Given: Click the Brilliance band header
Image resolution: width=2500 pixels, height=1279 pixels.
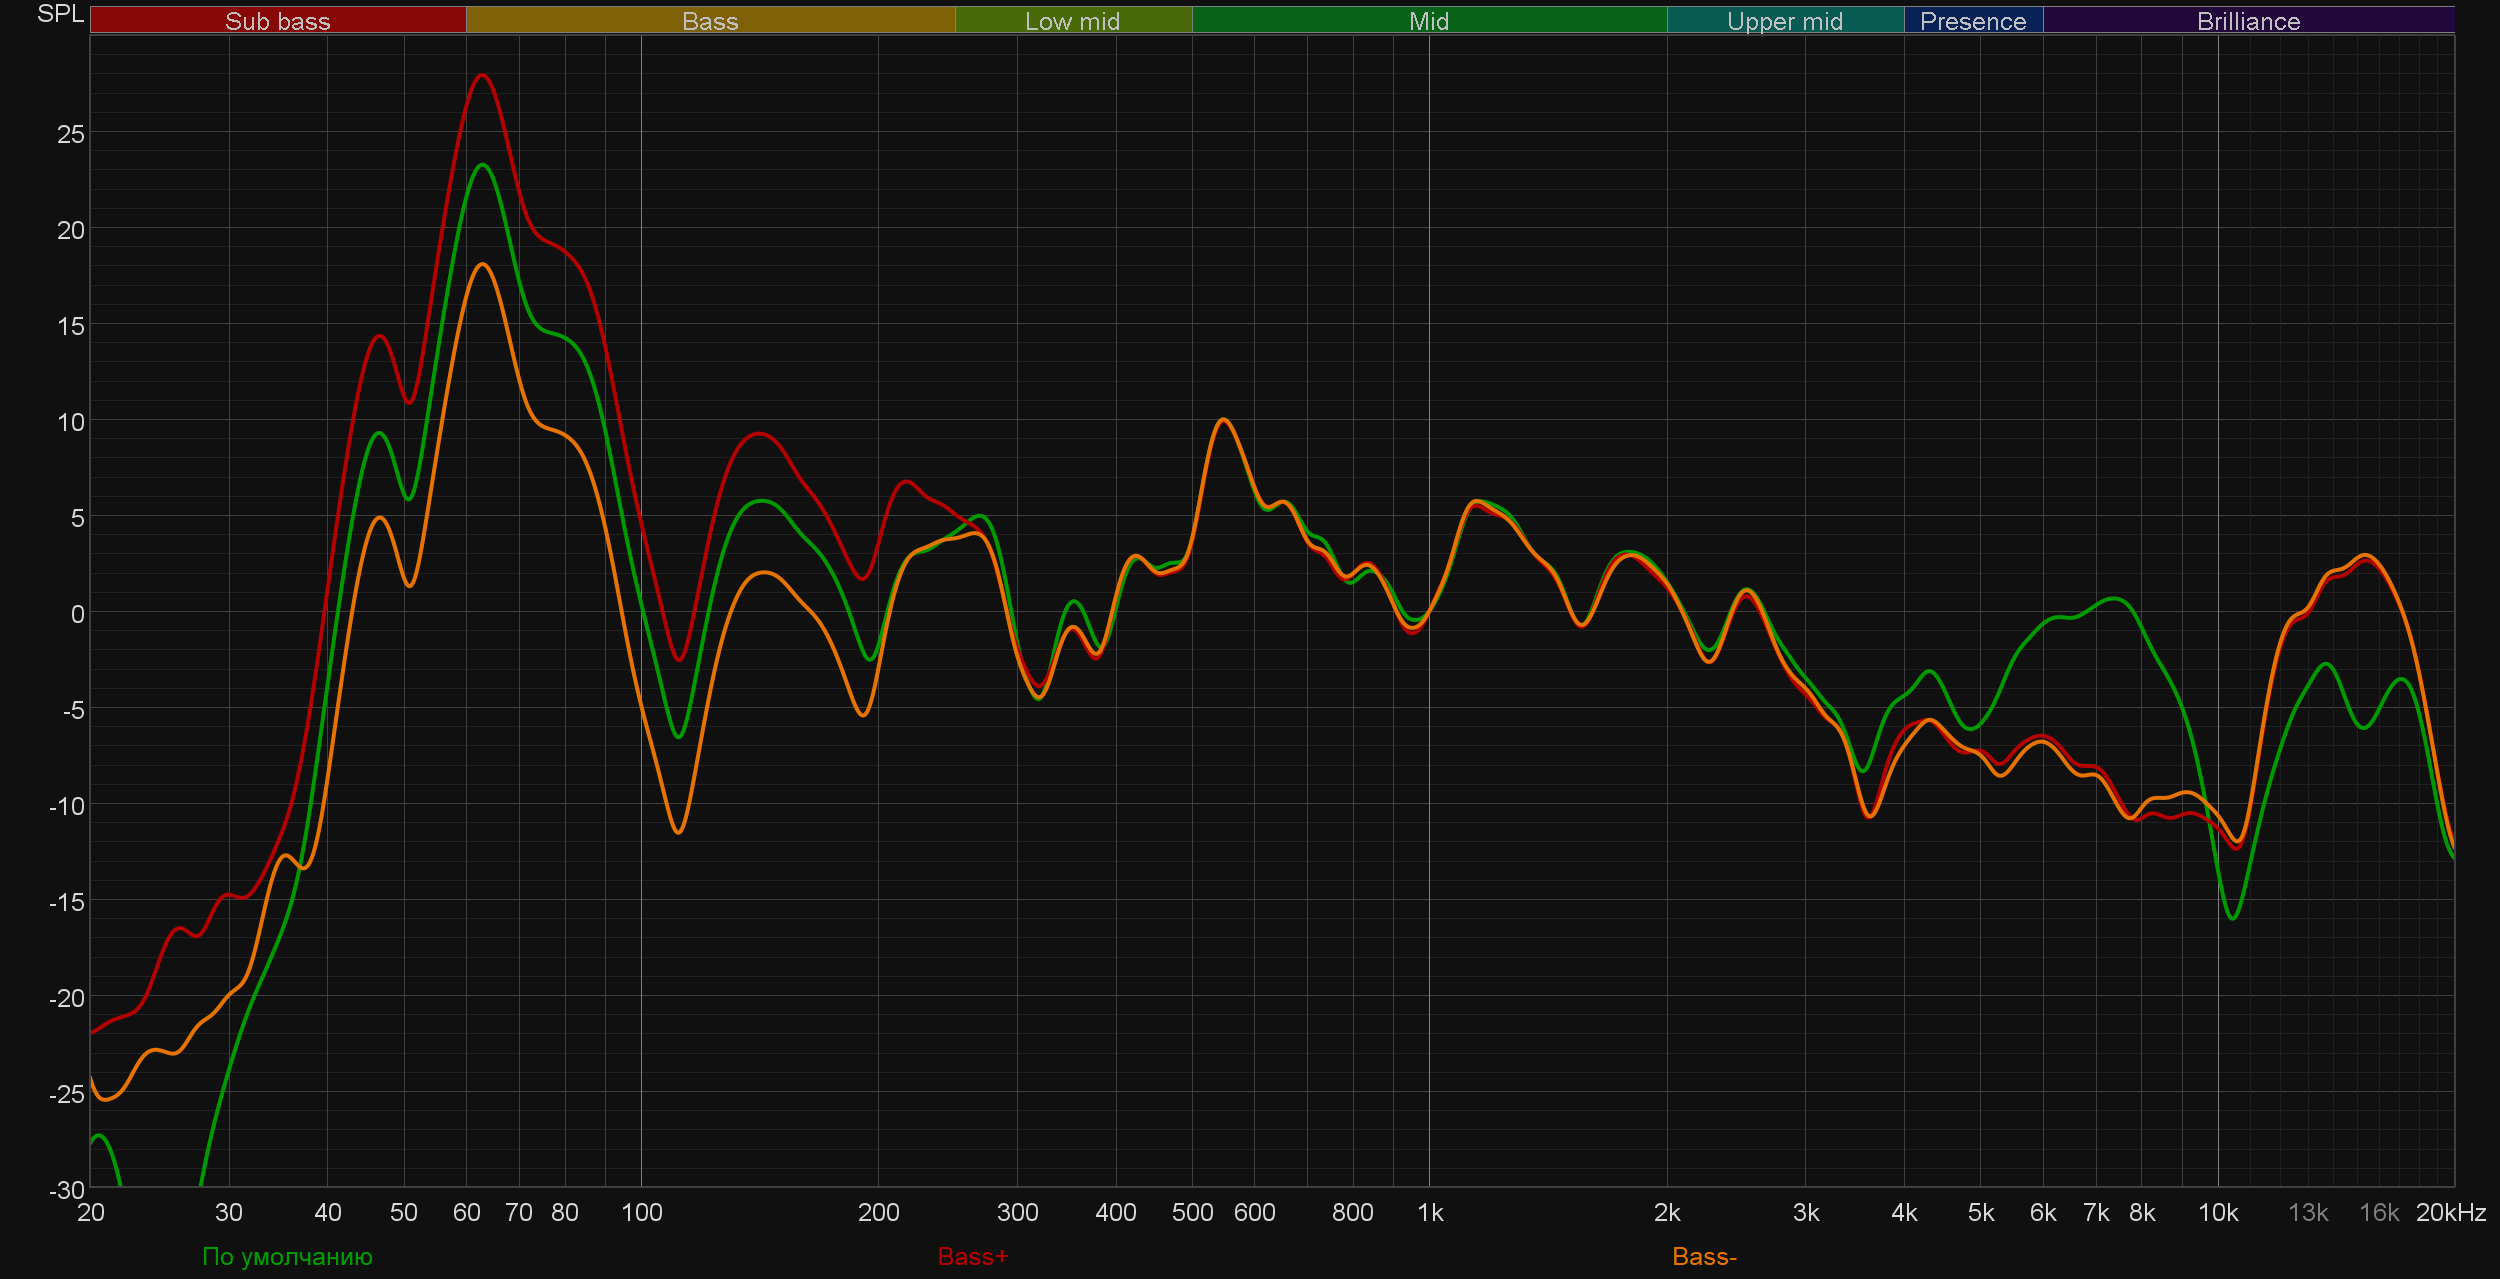Looking at the screenshot, I should [2248, 21].
